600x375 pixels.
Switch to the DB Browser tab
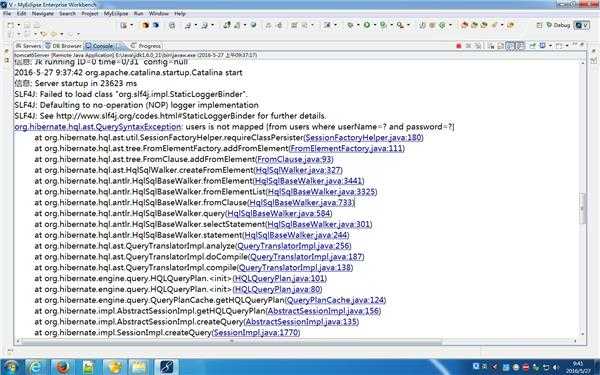[64, 46]
